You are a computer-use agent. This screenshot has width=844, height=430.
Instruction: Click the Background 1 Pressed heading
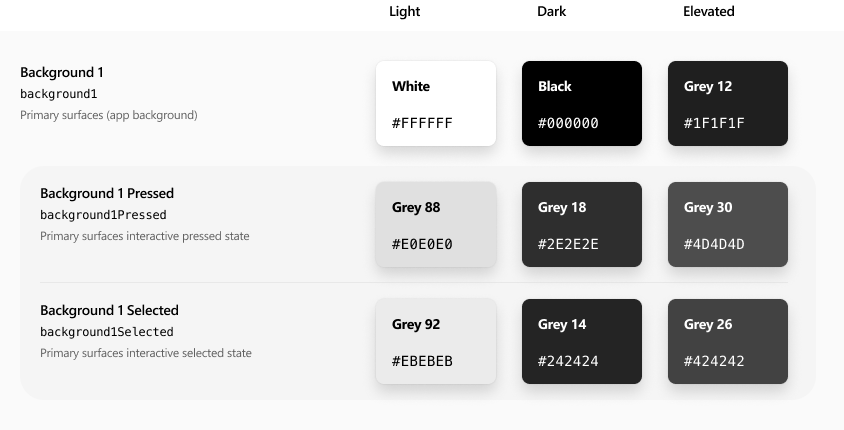(x=107, y=193)
